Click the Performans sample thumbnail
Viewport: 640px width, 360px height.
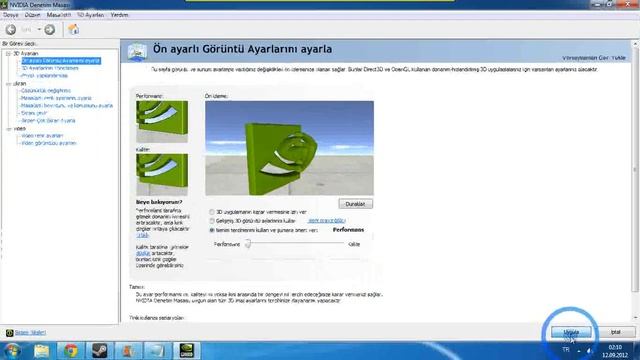pos(162,121)
